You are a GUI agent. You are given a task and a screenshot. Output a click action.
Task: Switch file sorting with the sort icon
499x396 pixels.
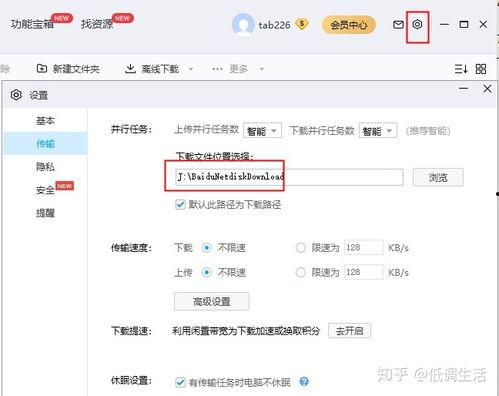(x=461, y=69)
